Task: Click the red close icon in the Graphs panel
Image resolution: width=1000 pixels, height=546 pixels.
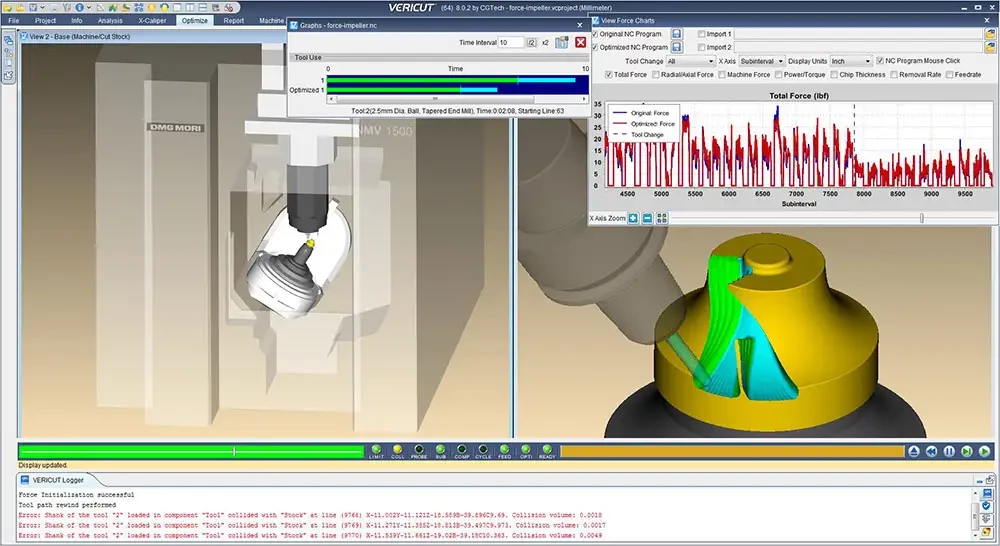Action: click(580, 42)
